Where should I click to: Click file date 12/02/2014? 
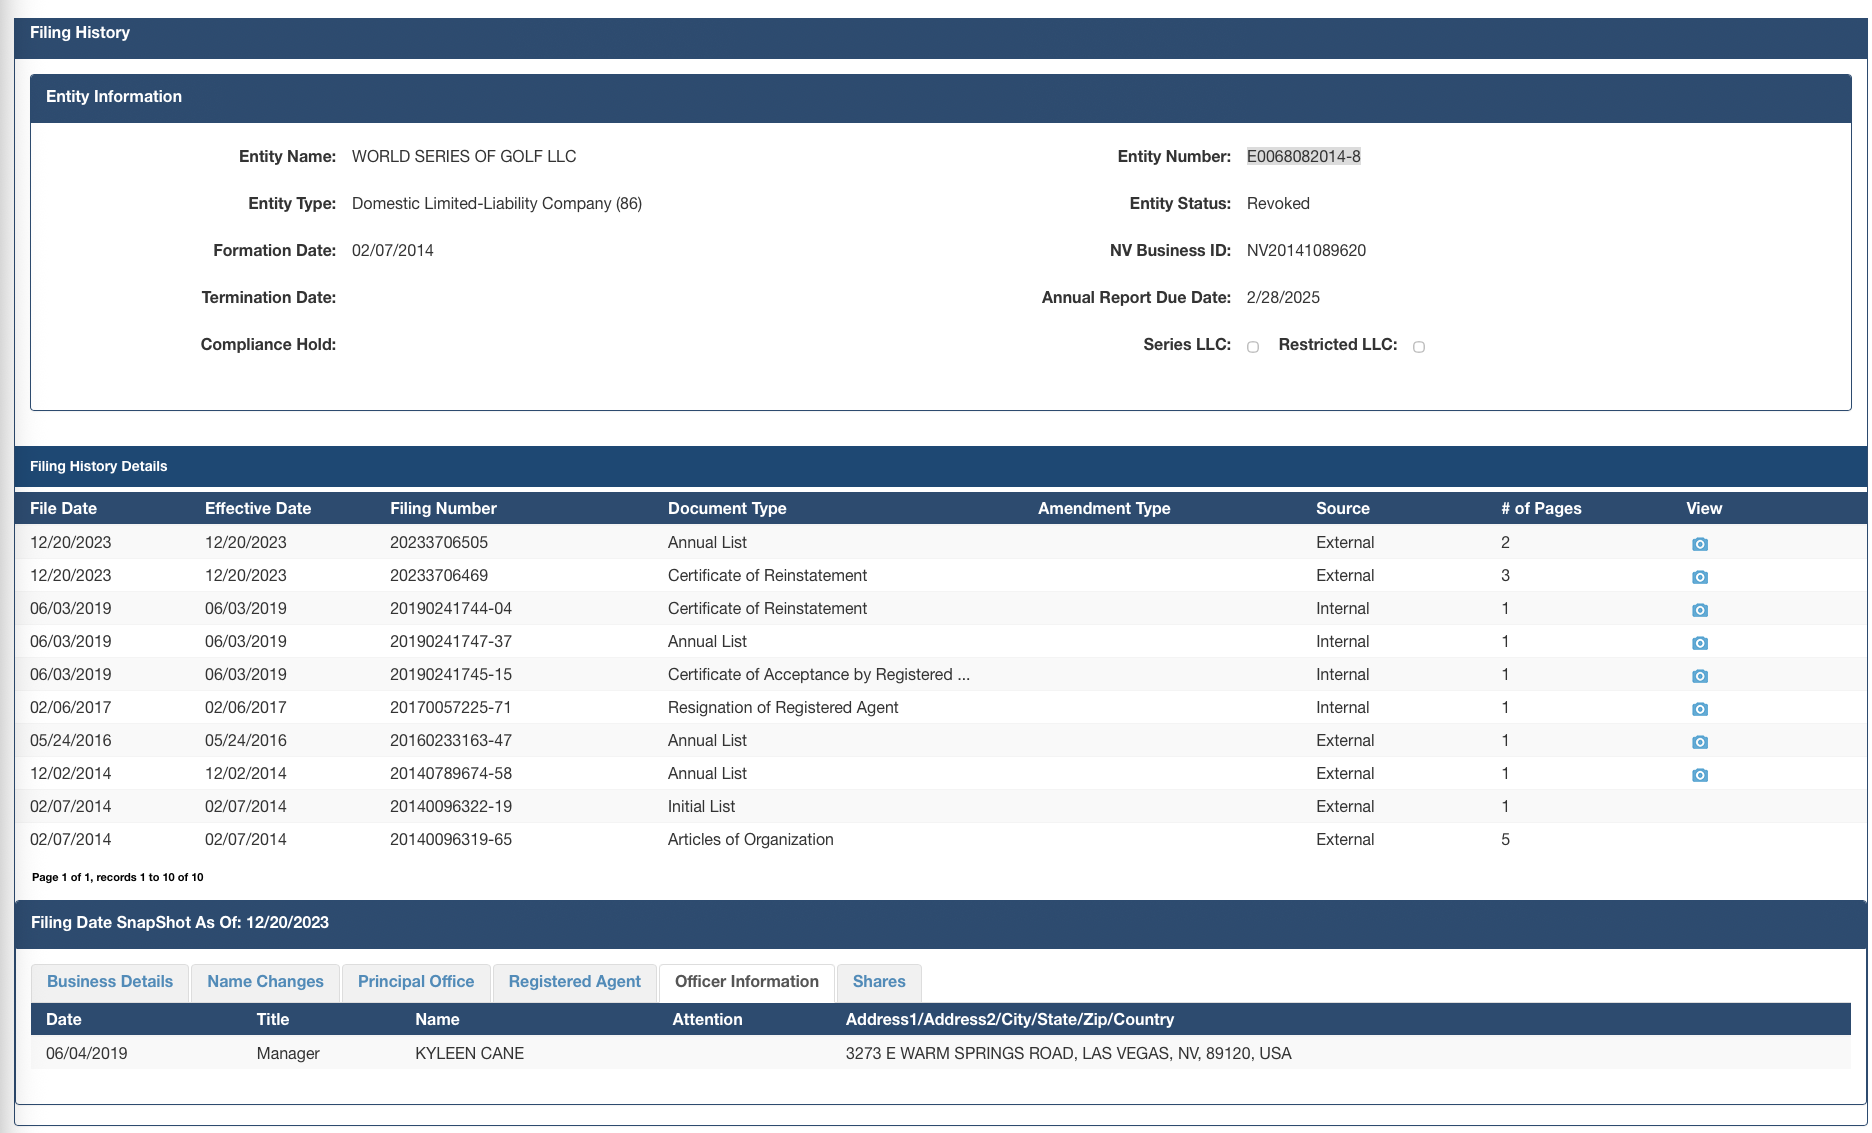(x=70, y=773)
